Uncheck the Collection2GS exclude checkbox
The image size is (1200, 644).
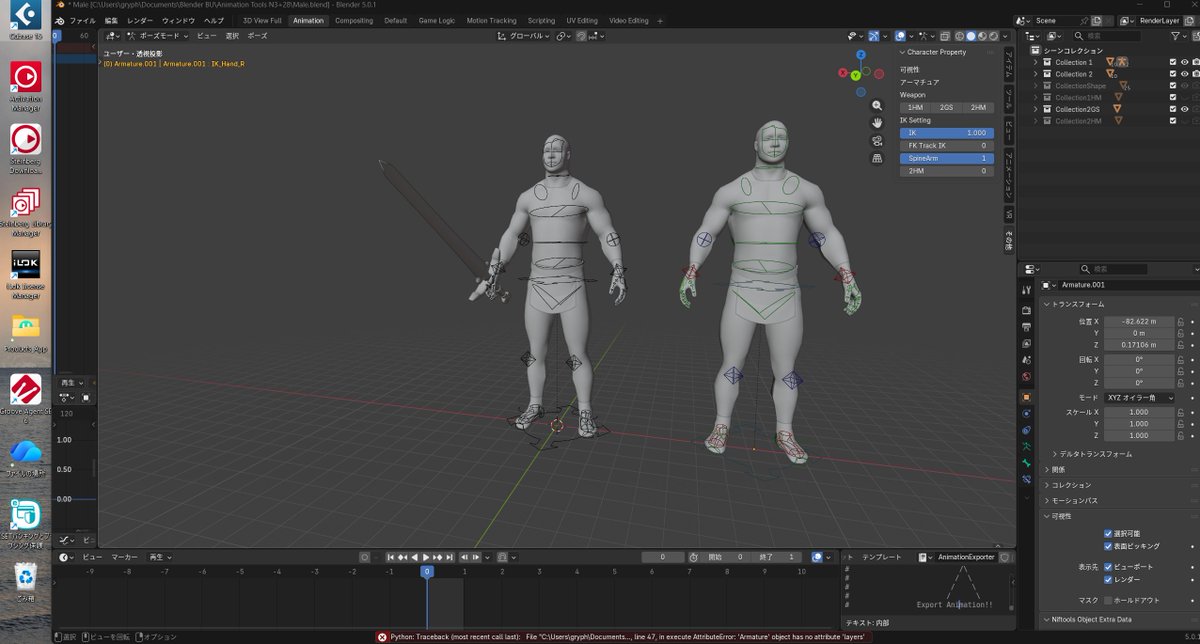tap(1173, 109)
